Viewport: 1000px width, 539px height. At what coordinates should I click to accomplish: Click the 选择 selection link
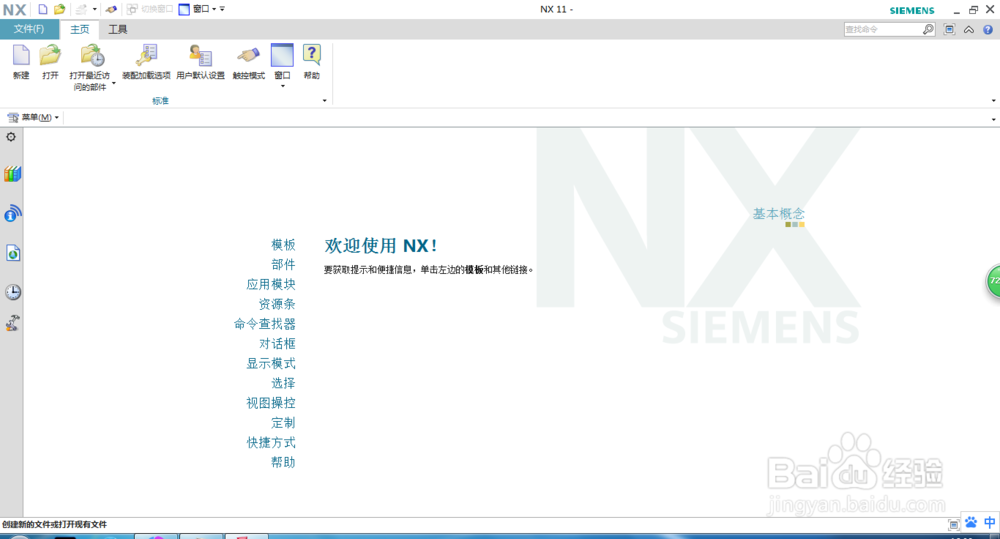click(x=283, y=383)
